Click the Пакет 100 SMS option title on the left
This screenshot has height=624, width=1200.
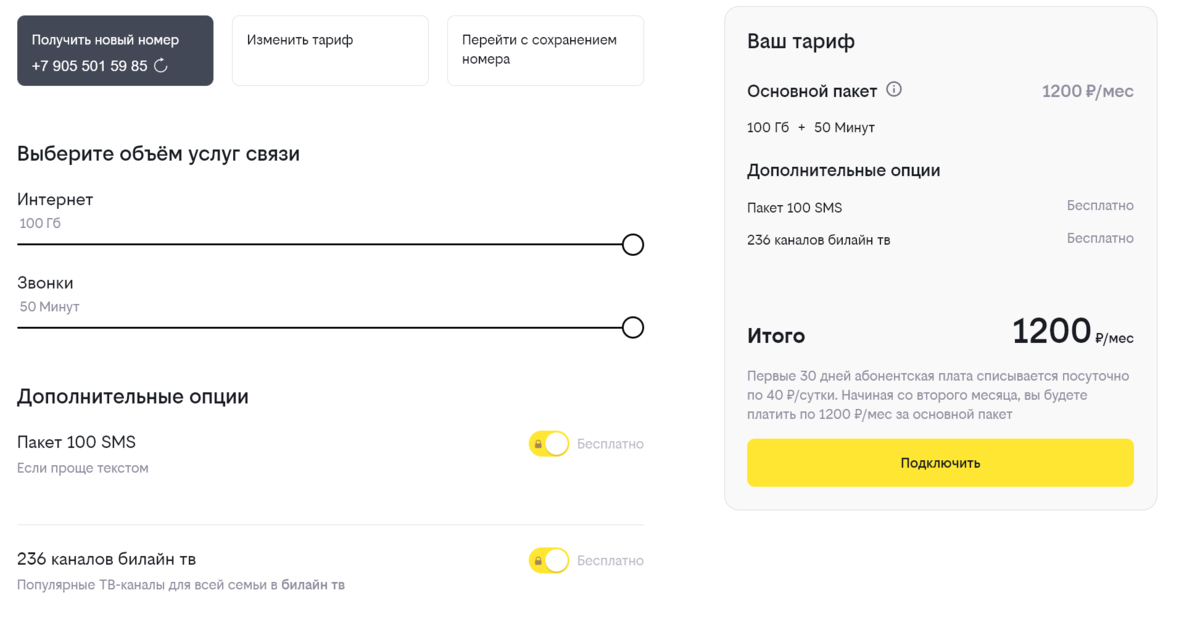click(x=76, y=442)
